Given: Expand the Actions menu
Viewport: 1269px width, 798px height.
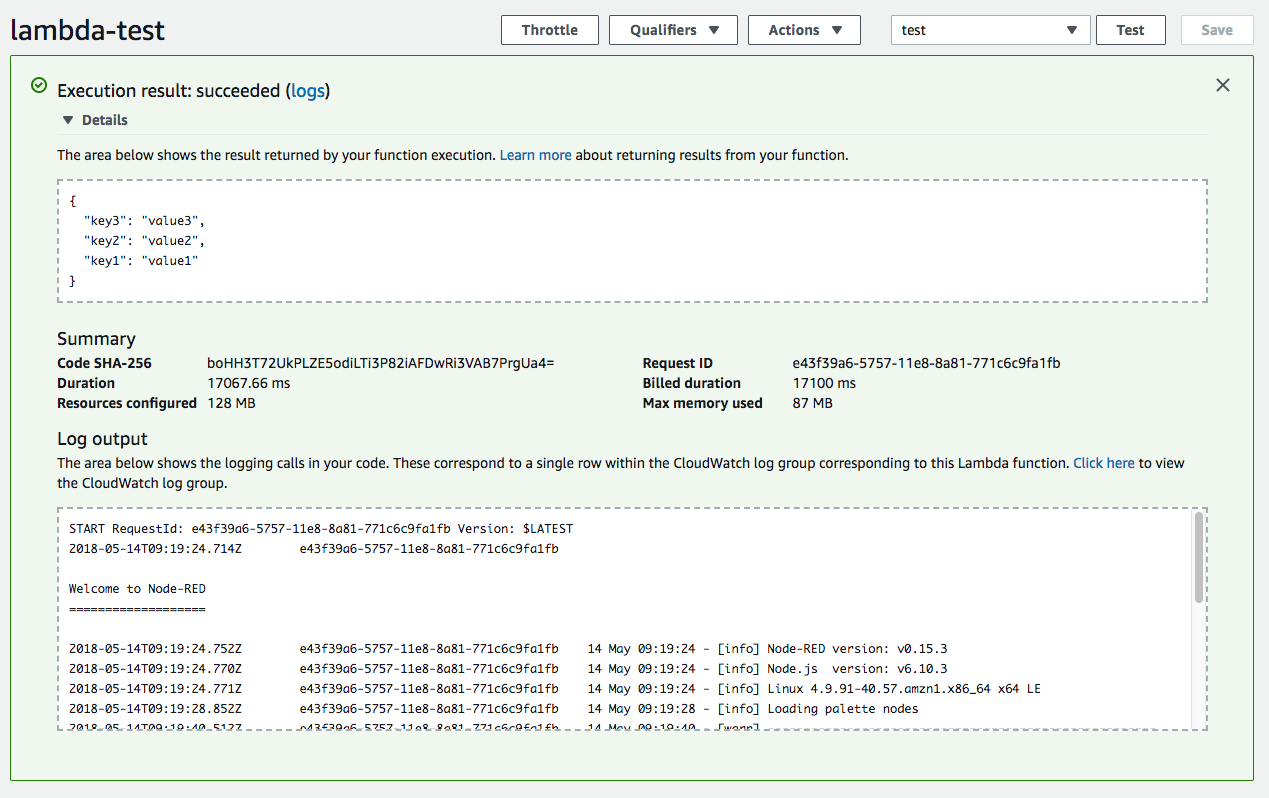Looking at the screenshot, I should pos(804,30).
